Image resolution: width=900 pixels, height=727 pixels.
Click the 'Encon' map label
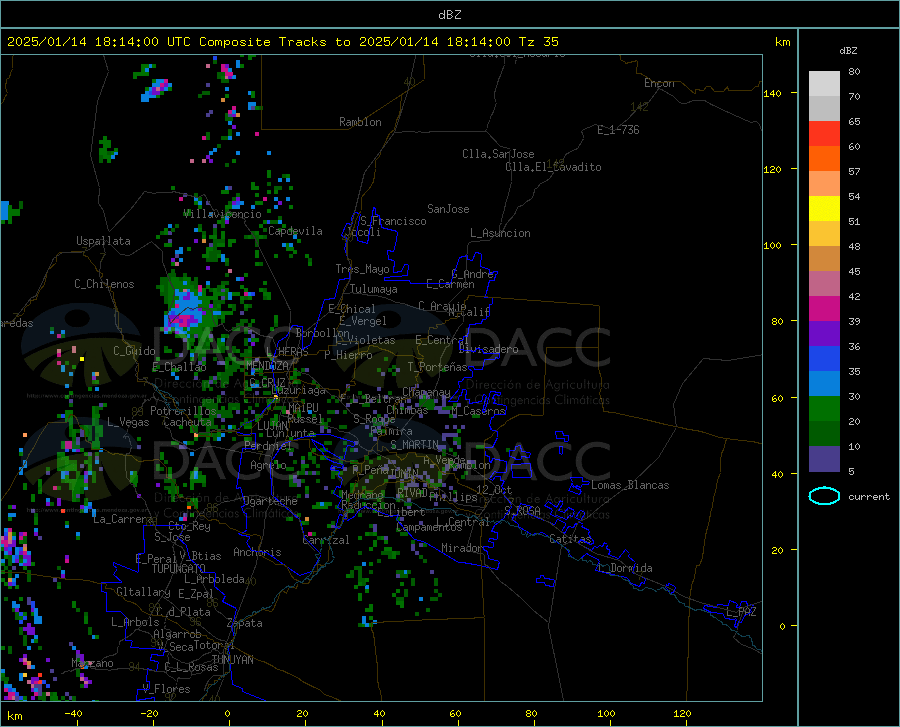pos(659,83)
